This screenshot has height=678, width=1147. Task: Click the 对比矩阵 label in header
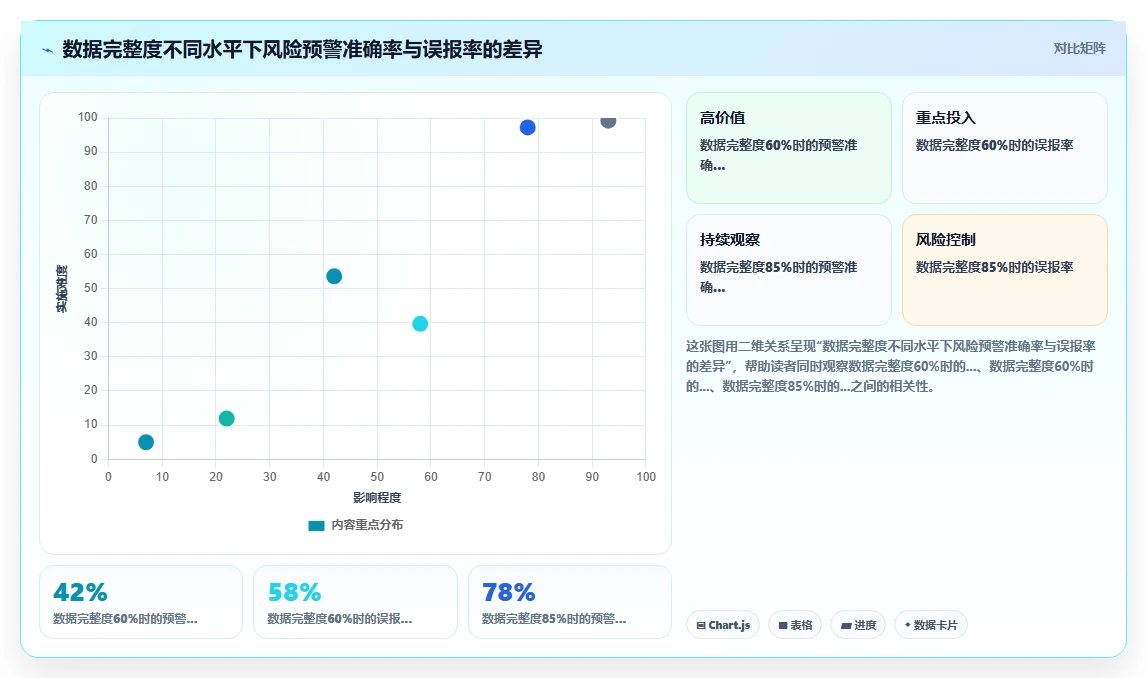tap(1079, 48)
